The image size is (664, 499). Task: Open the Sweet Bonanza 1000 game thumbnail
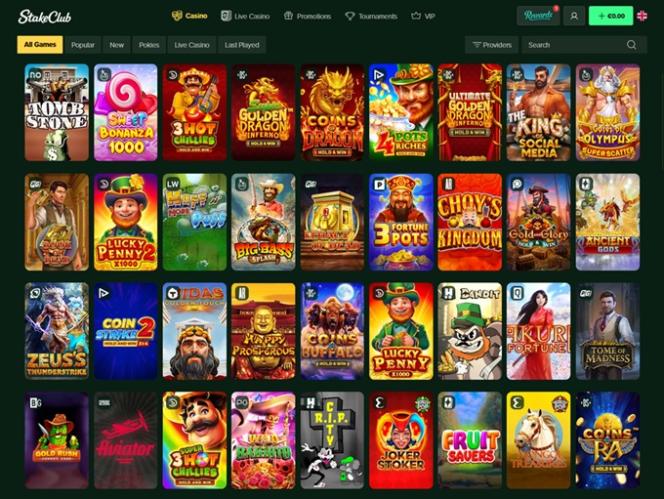(x=125, y=113)
